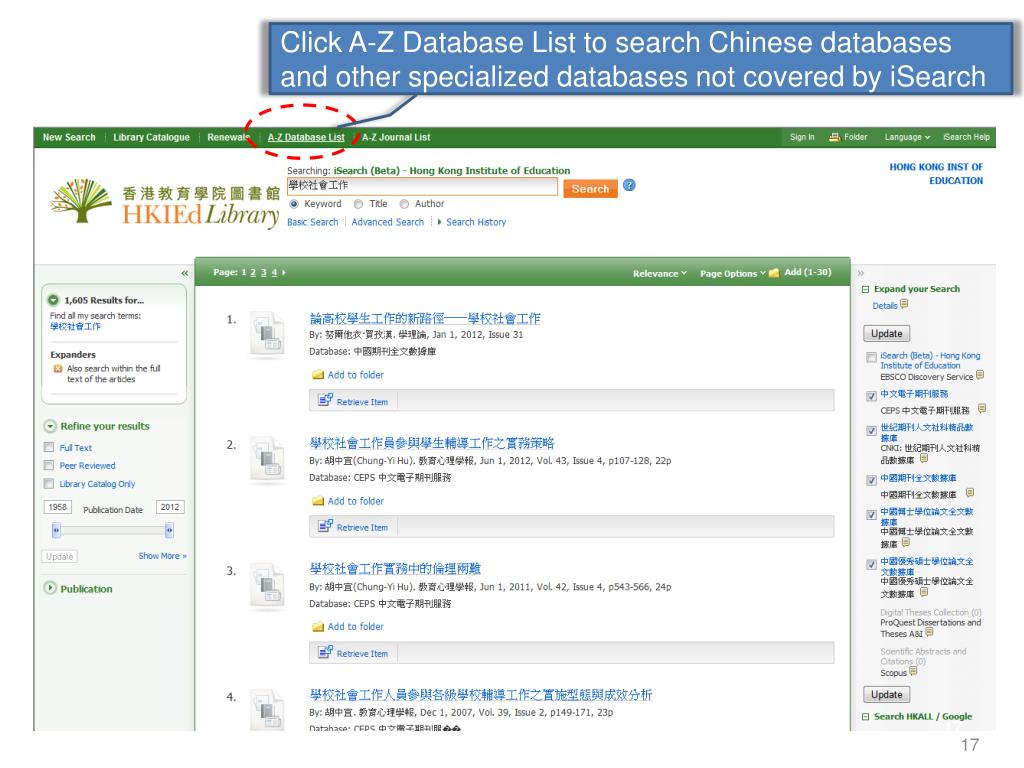Screen dimensions: 1024x768
Task: Click the 2012 end year field
Action: pos(170,507)
